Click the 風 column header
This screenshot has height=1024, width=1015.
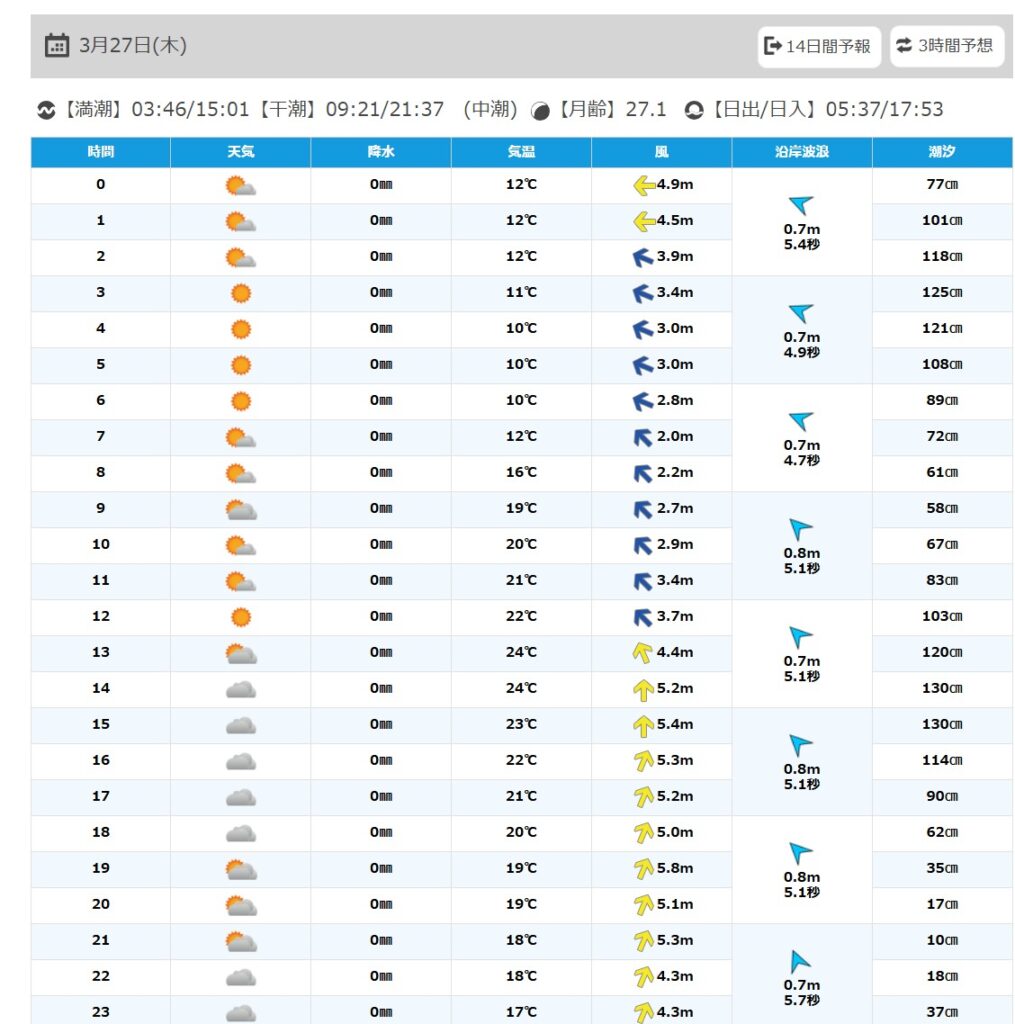[x=662, y=152]
